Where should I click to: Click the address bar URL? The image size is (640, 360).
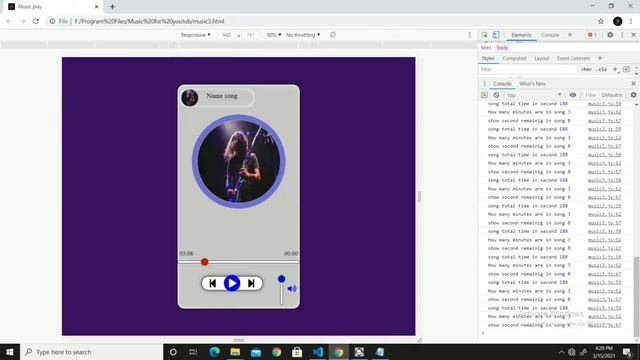click(x=149, y=21)
